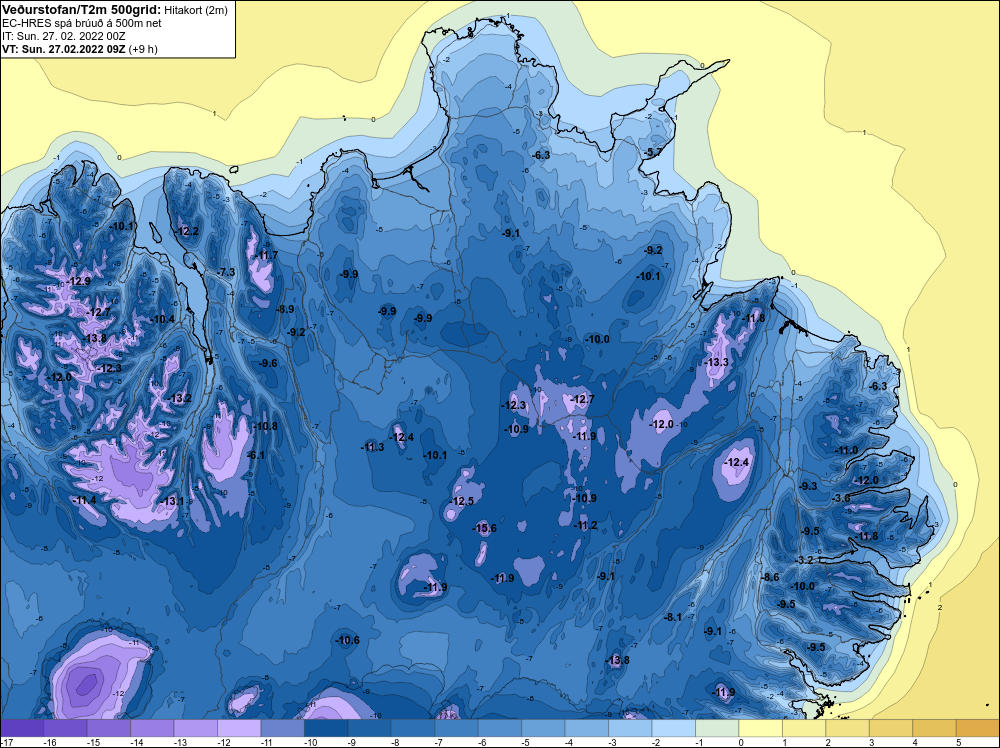Pick the pale green legend swatch between -1 and 0
1000x748 pixels.
pos(716,728)
